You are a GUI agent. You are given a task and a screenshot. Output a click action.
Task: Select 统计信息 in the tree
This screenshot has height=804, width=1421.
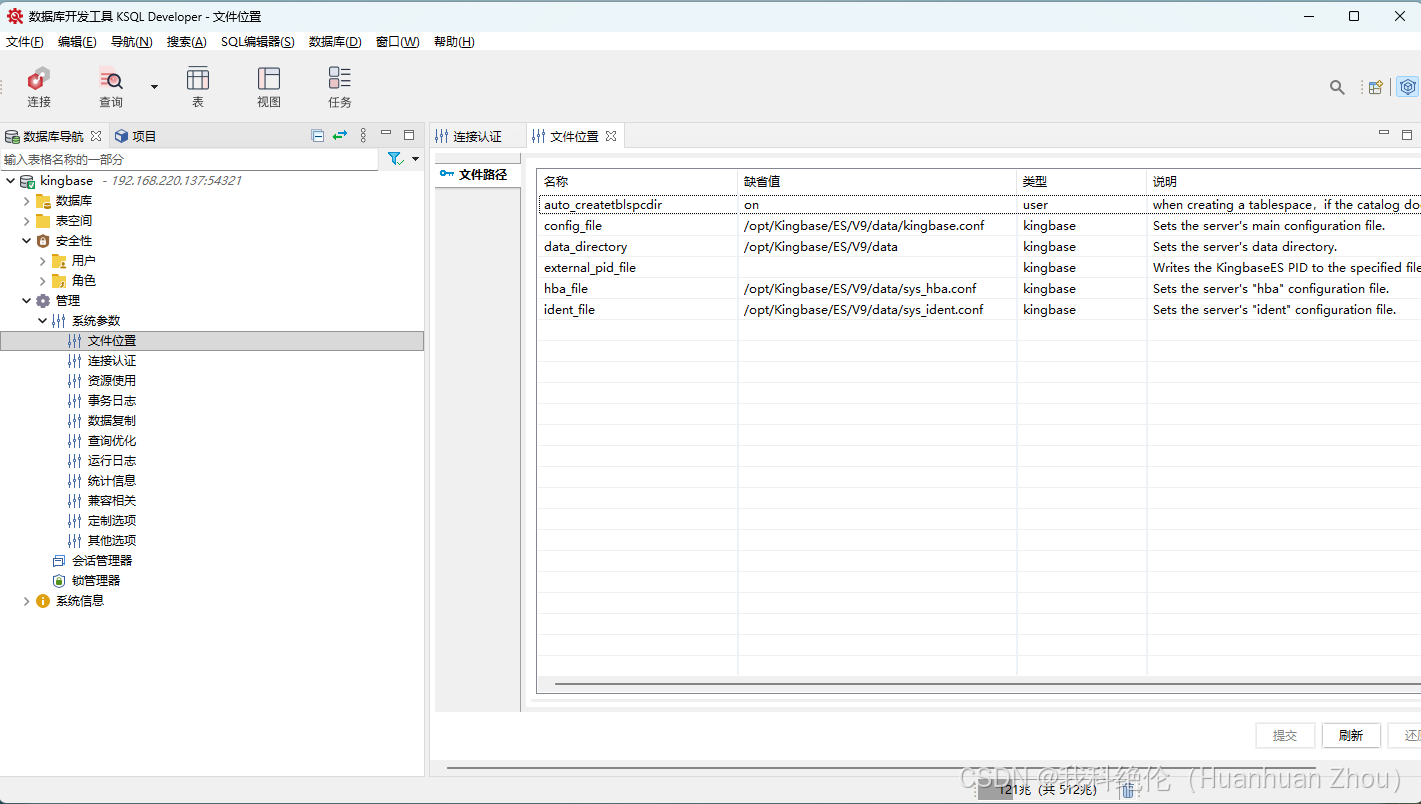pyautogui.click(x=111, y=481)
